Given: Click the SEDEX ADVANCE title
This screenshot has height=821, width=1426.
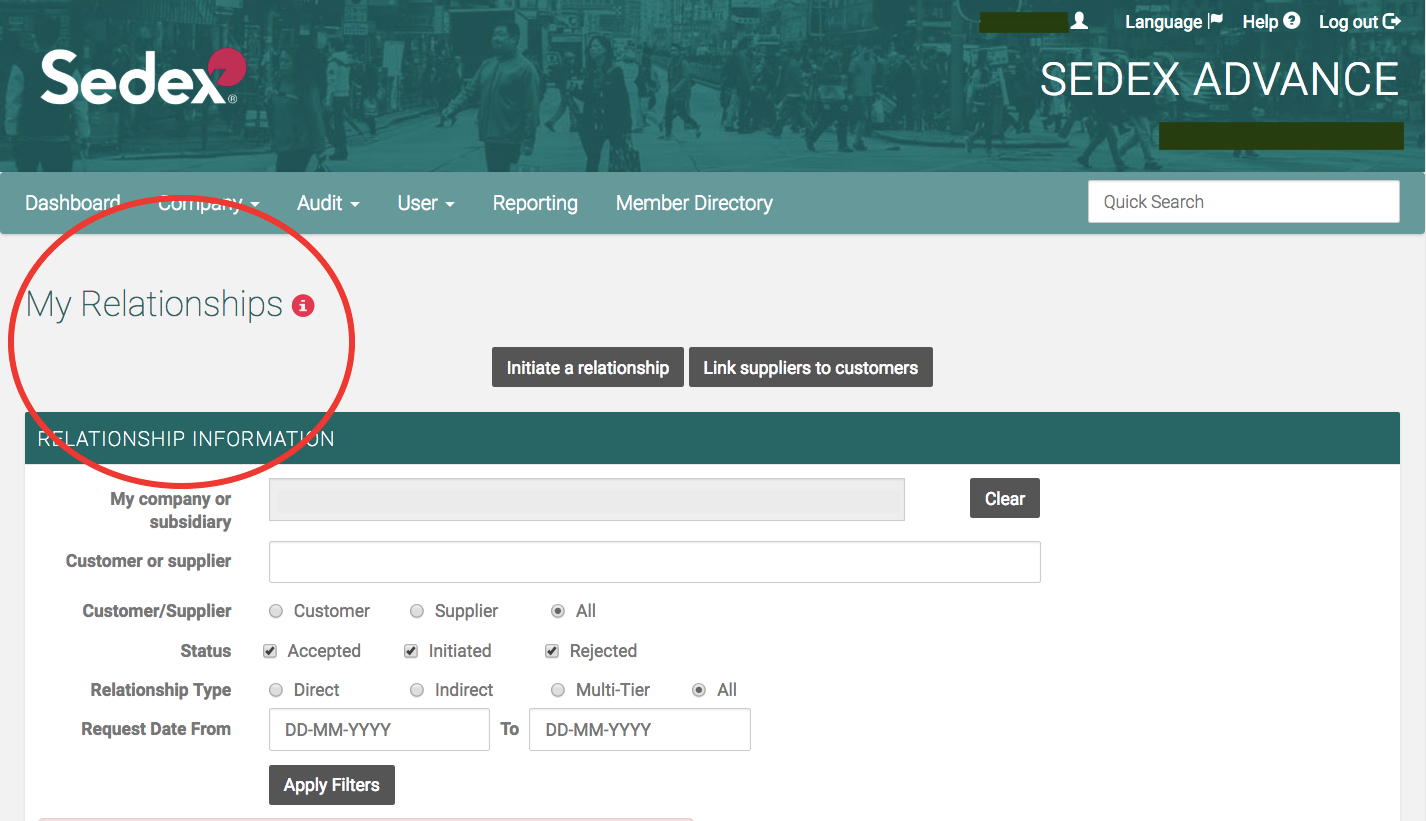Looking at the screenshot, I should [x=1219, y=80].
